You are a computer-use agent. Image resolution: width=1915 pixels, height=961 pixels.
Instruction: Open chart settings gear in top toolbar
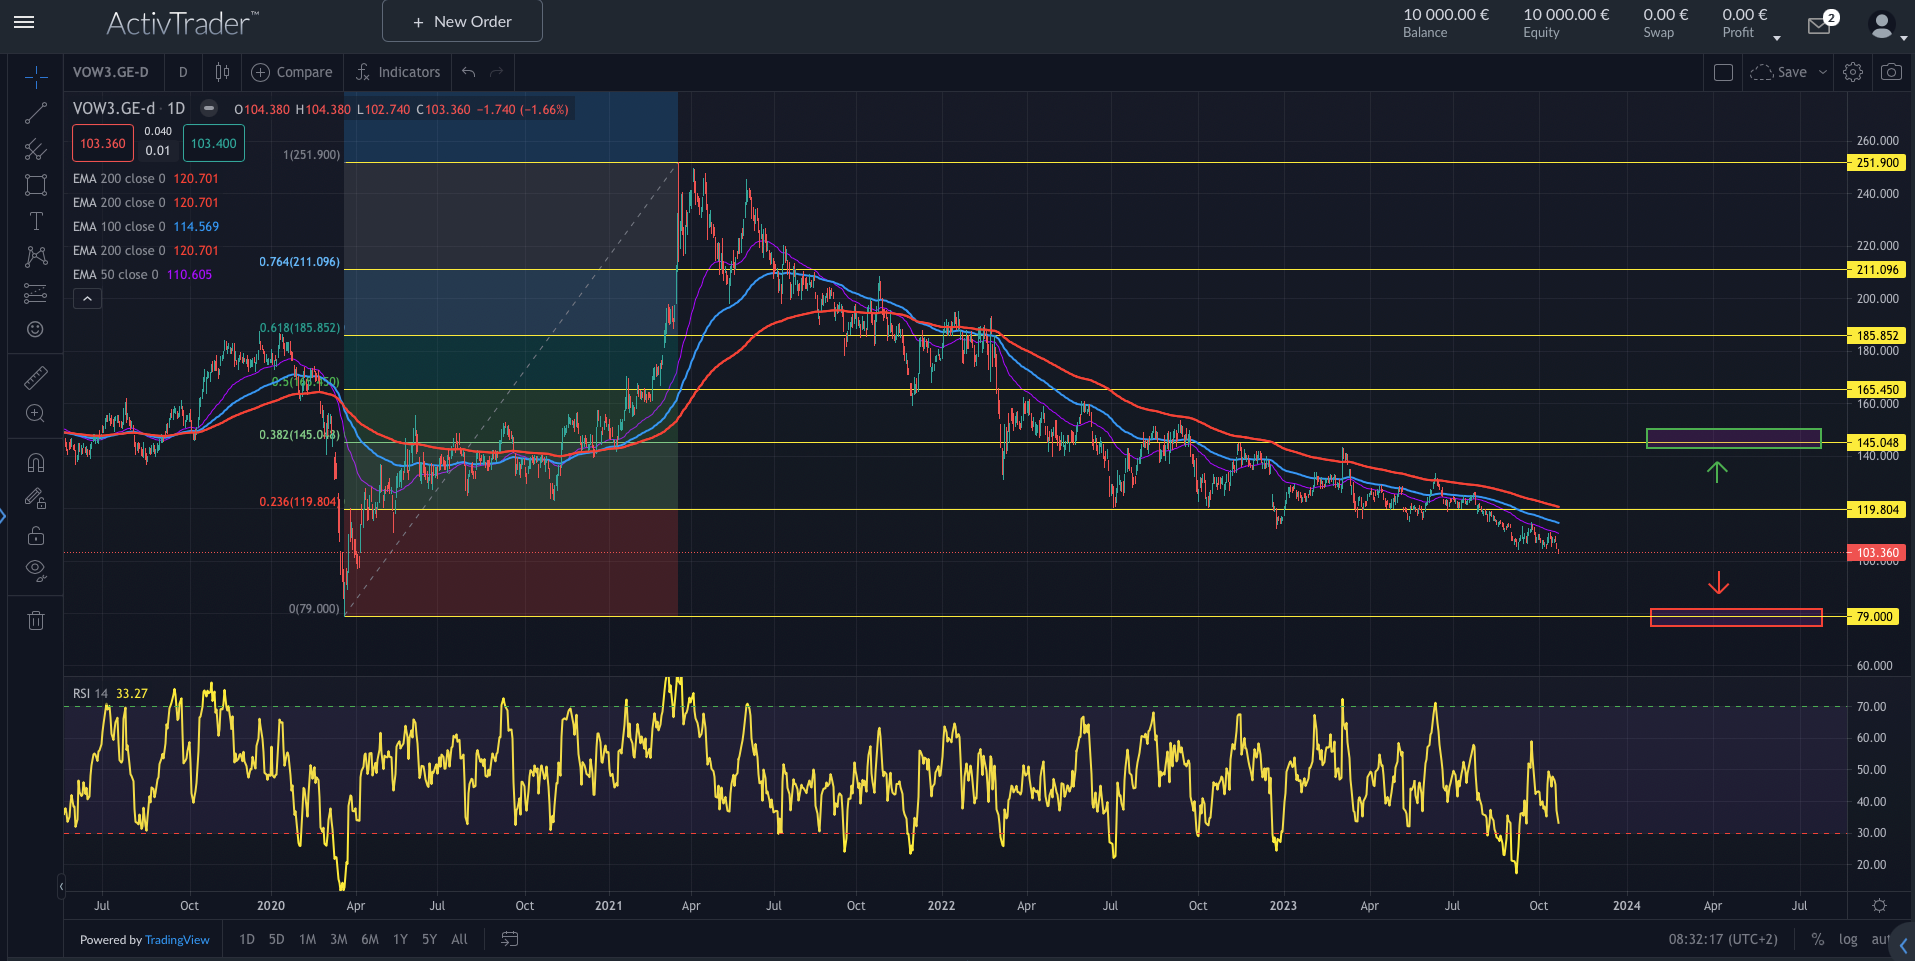pos(1853,72)
